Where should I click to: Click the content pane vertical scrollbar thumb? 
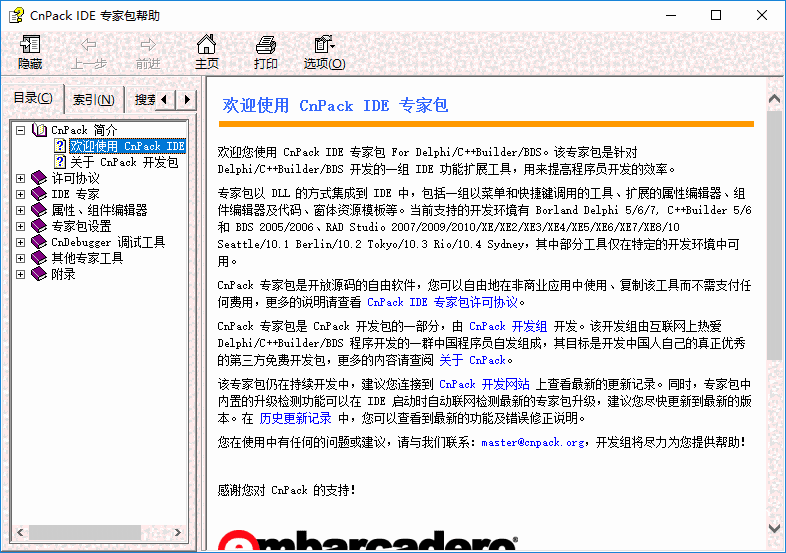(774, 235)
